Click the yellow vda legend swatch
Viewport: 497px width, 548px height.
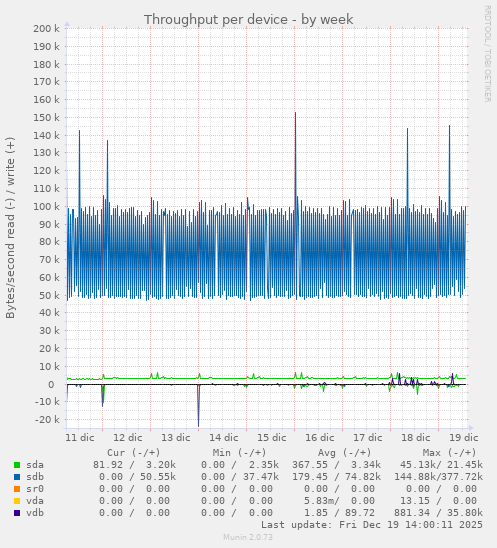(x=17, y=501)
